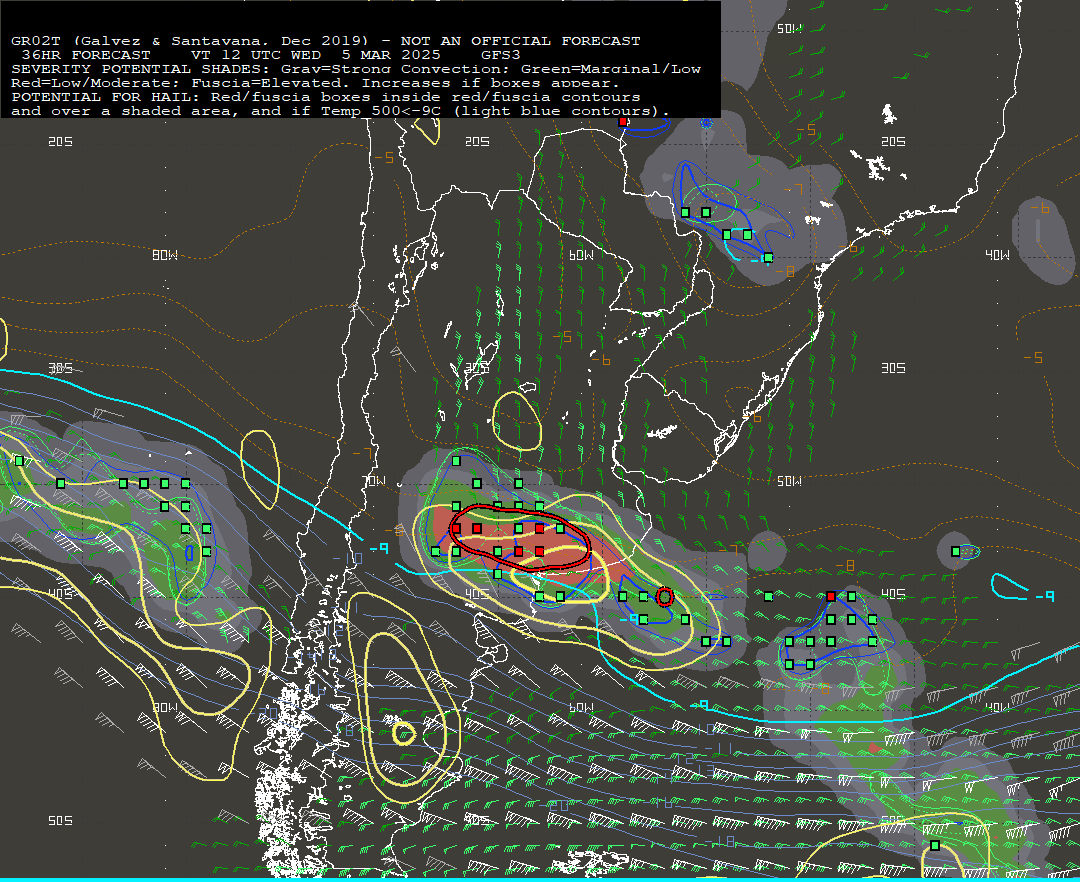
Task: Click the 'NOT AN OFFICIAL FORECAST' header text
Action: tap(520, 41)
